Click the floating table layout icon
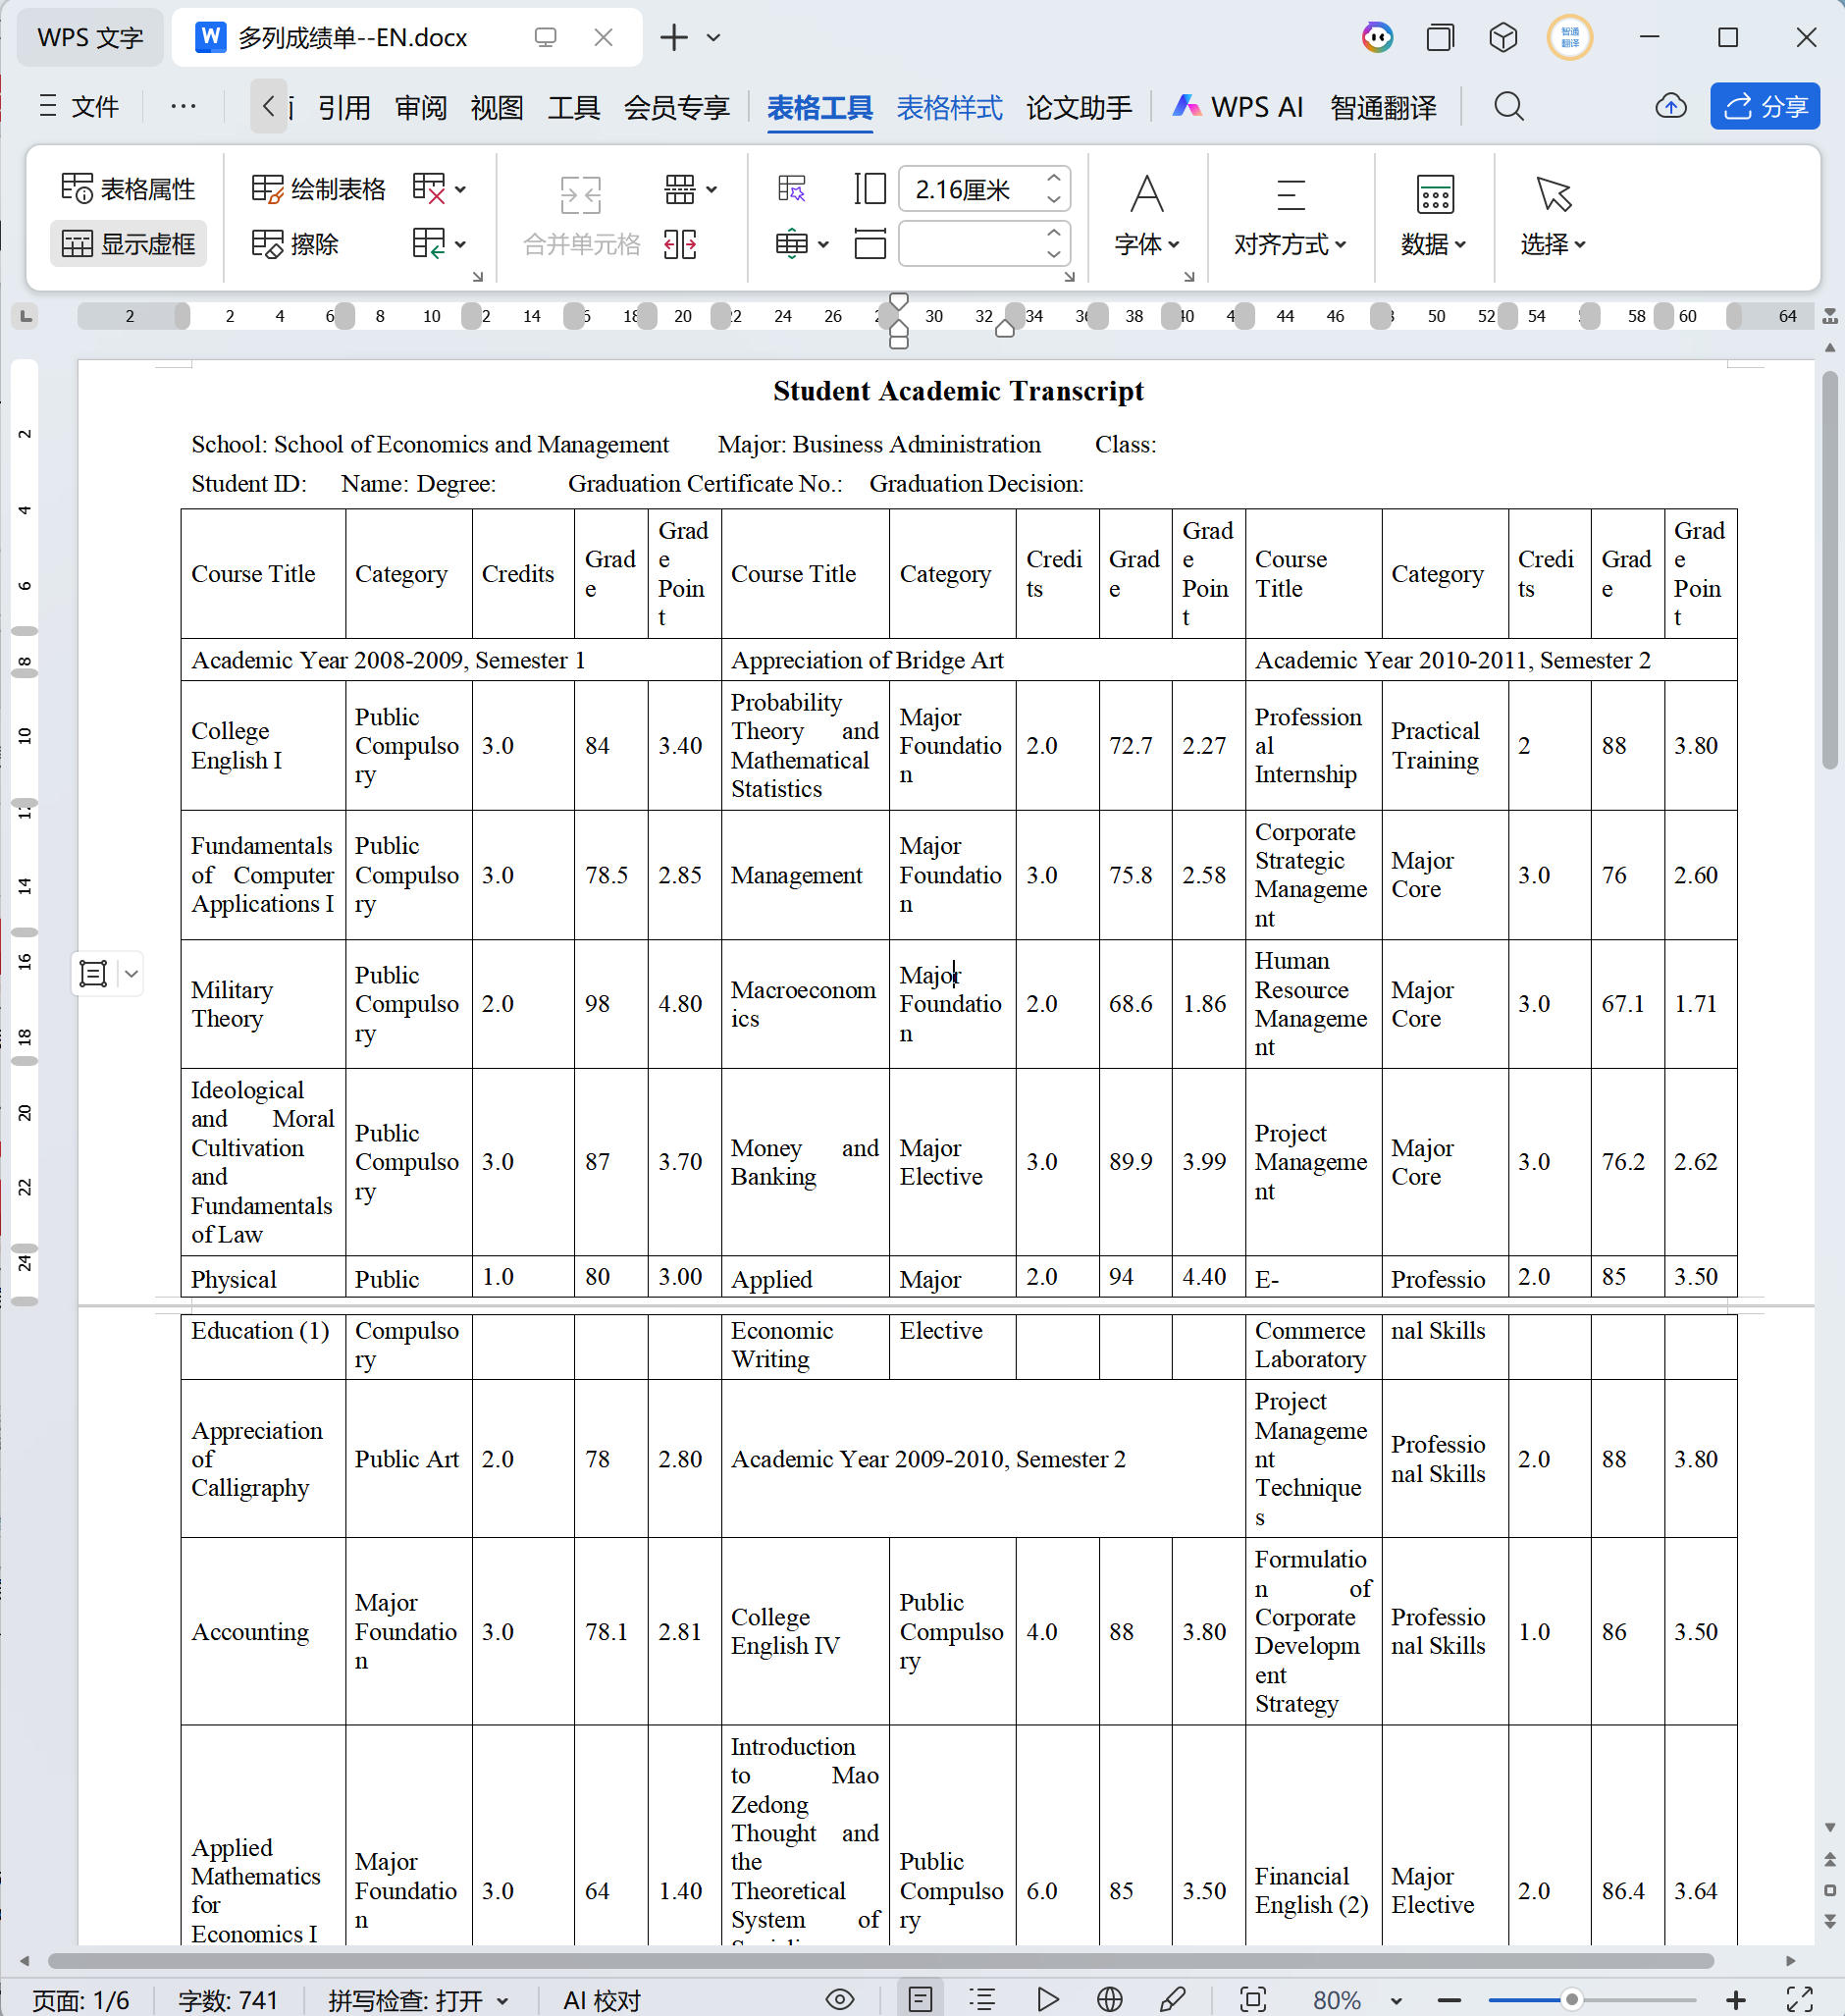Screen dimensions: 1845x2016 (x=93, y=973)
